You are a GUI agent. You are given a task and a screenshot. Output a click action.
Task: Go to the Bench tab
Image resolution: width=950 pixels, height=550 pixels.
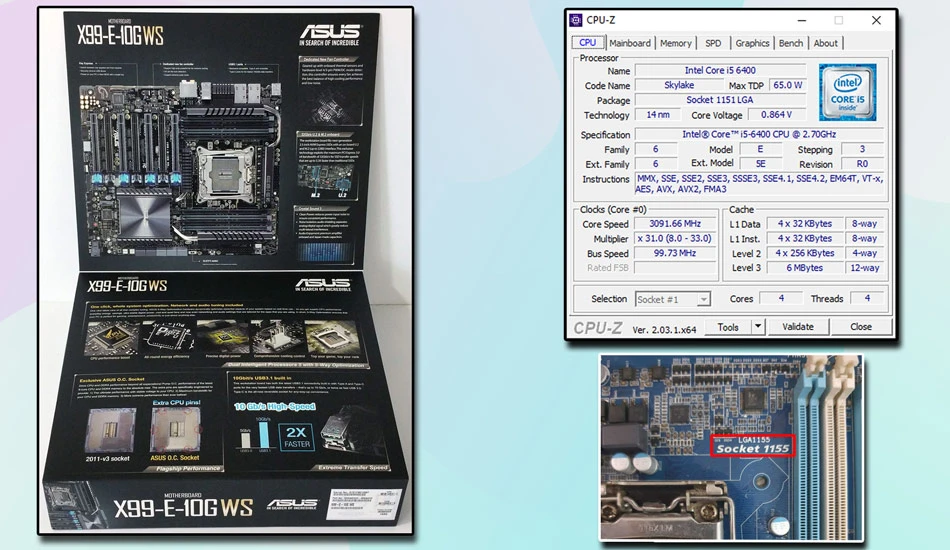[791, 43]
